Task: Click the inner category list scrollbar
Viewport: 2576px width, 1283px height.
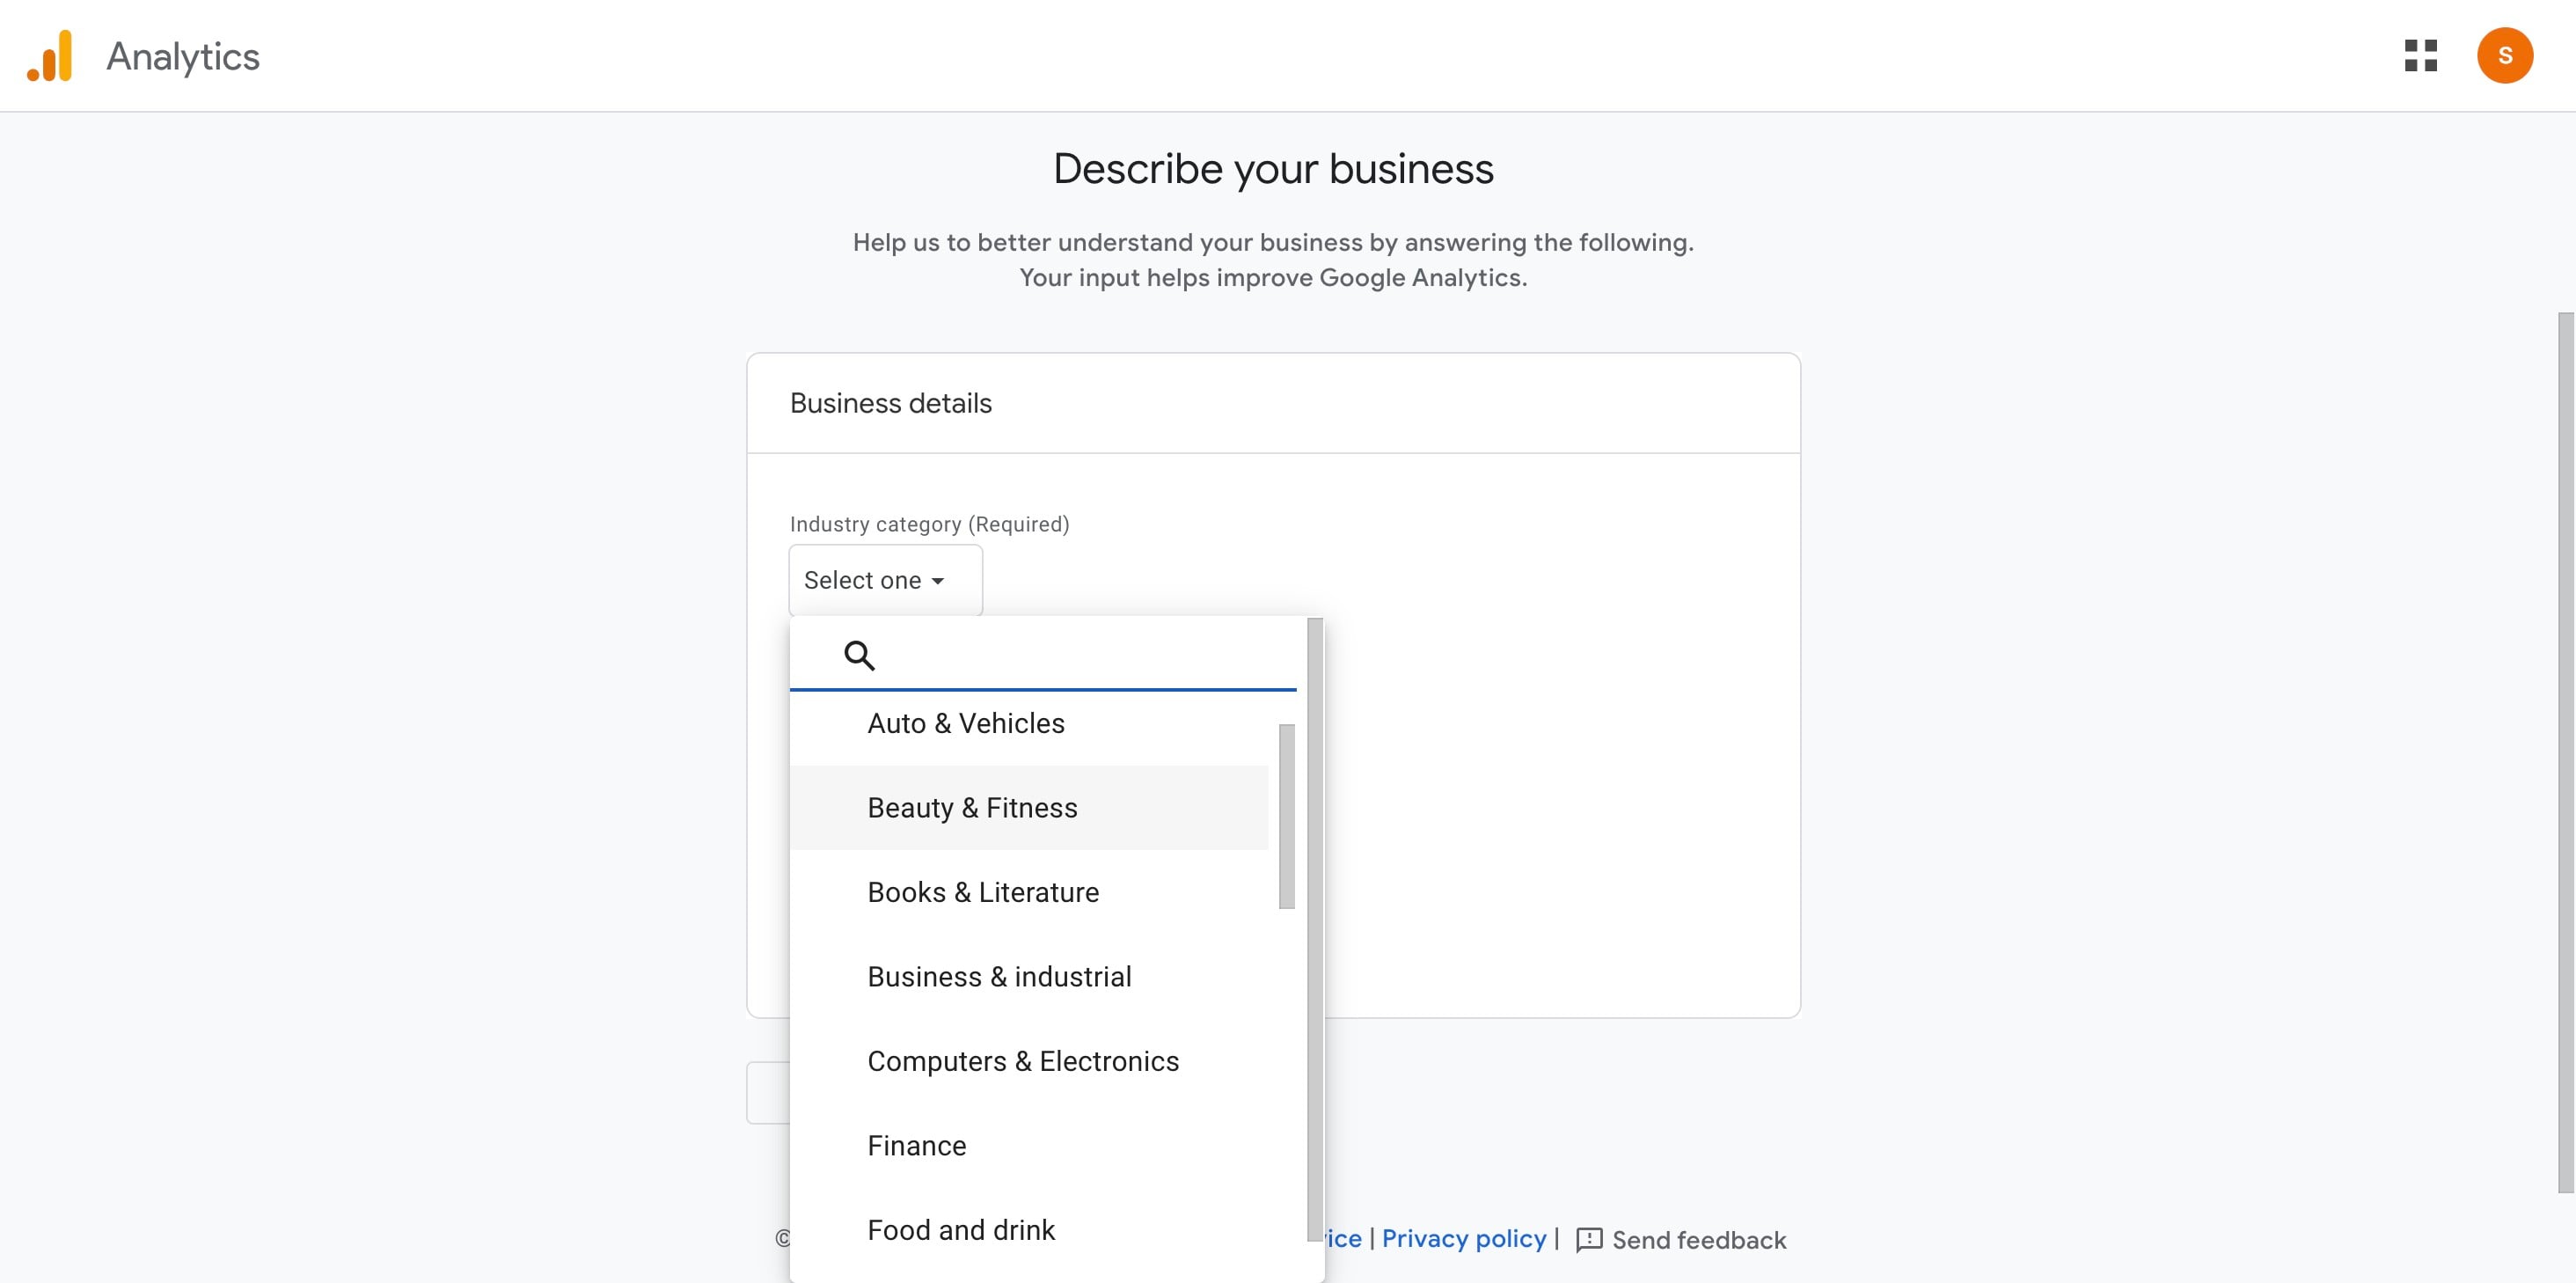Action: 1286,816
